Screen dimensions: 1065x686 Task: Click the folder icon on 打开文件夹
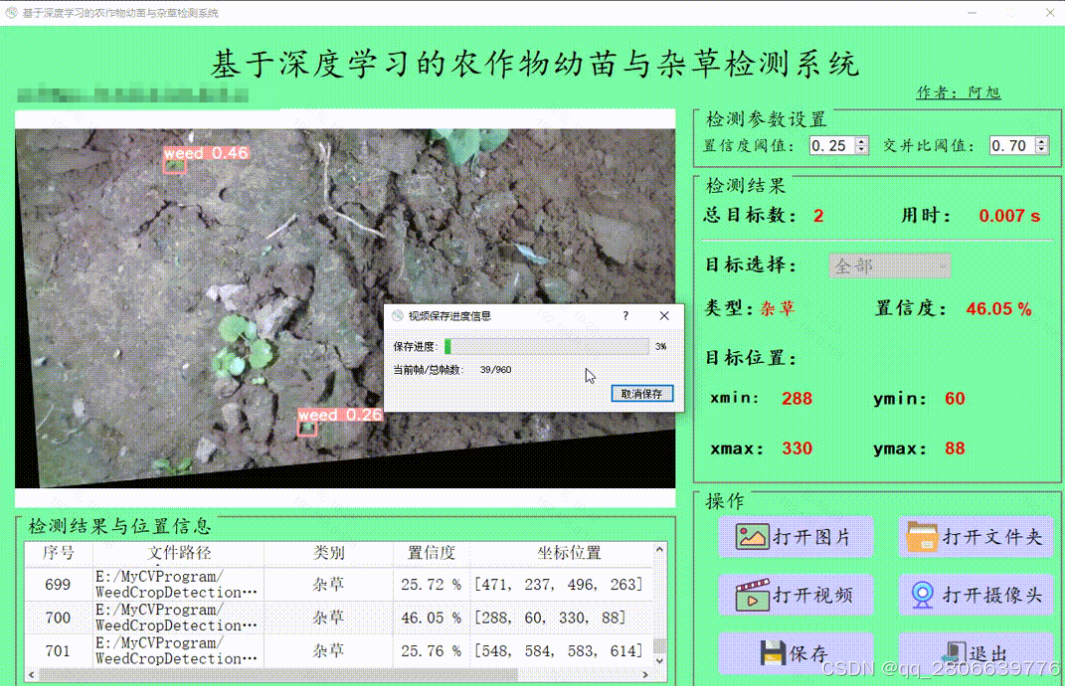click(922, 537)
